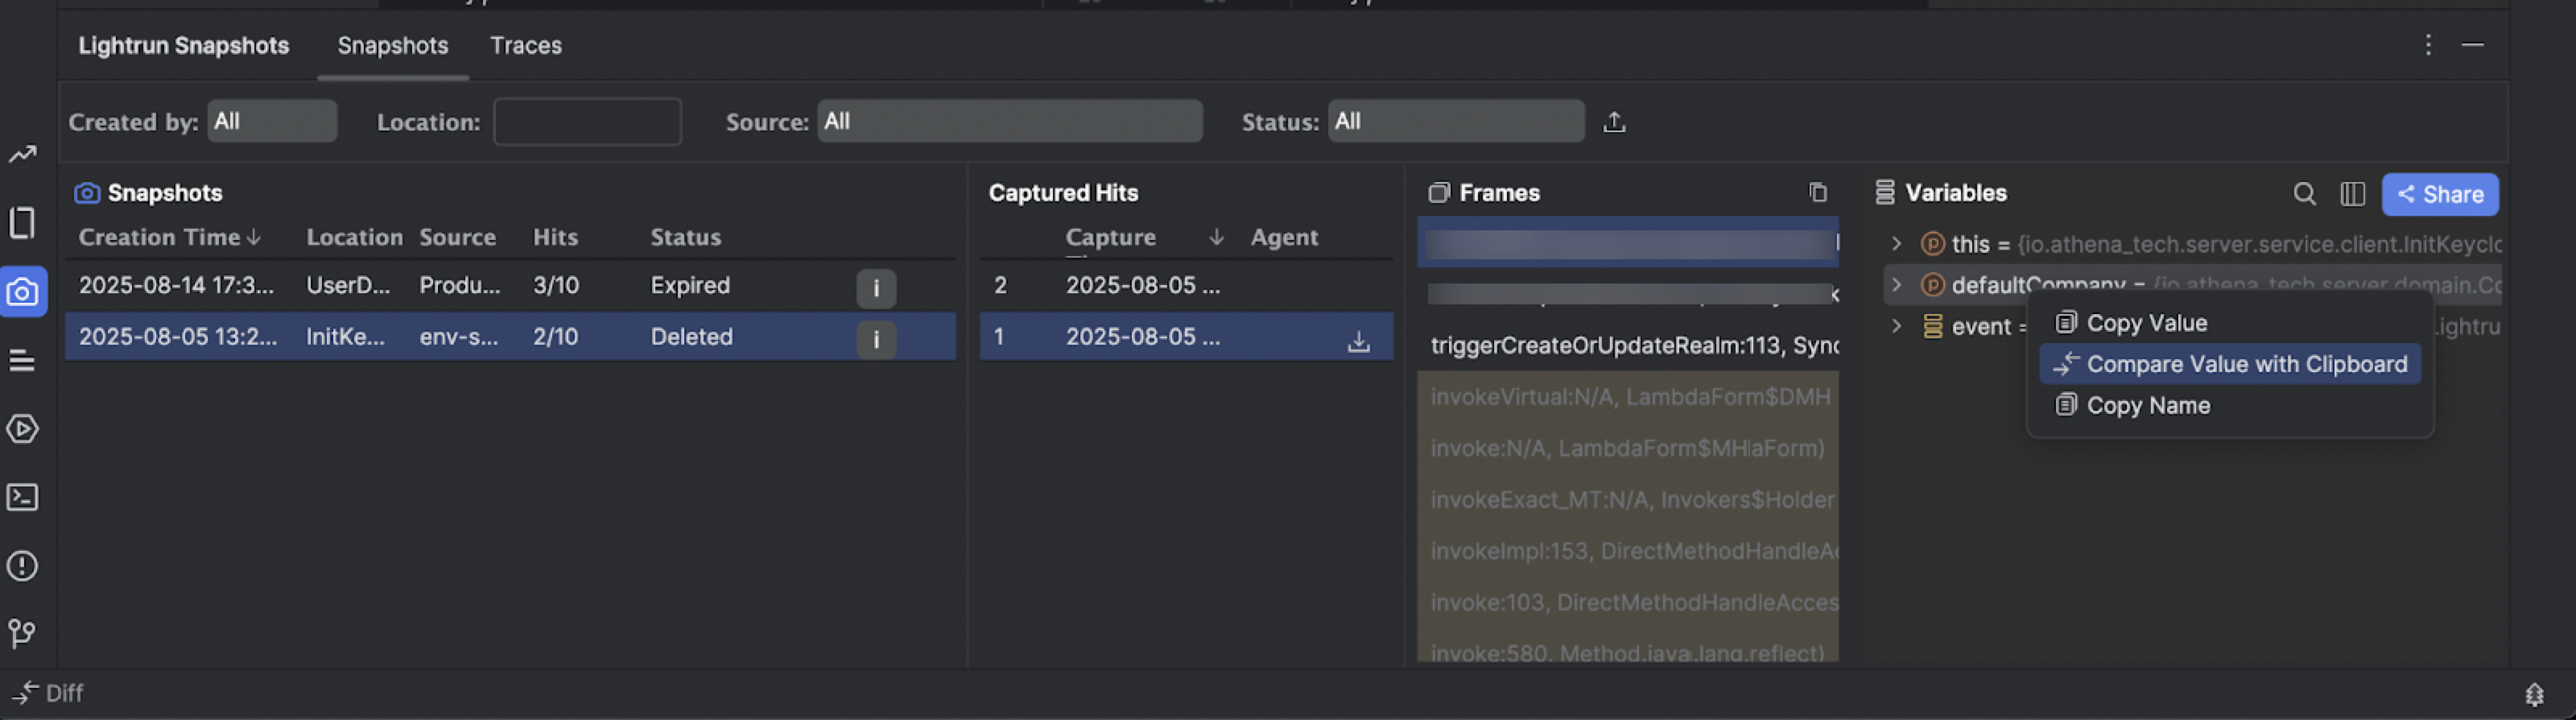
Task: Open the Lightrun Snapshots camera icon in sidebar
Action: coord(23,292)
